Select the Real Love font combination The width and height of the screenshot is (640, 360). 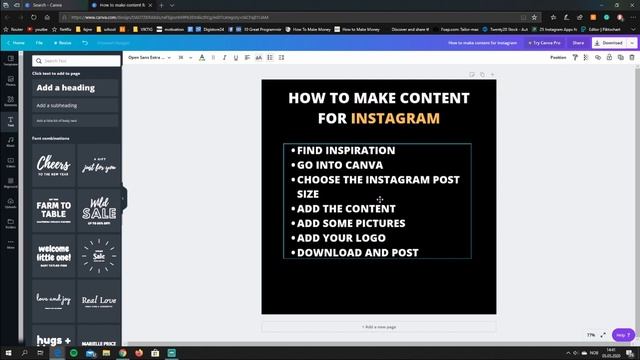pyautogui.click(x=99, y=301)
